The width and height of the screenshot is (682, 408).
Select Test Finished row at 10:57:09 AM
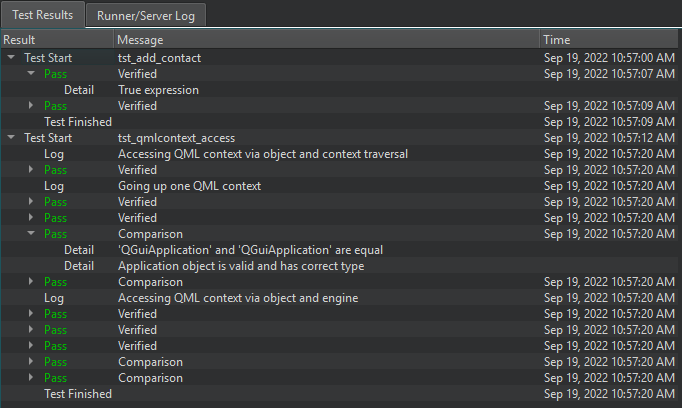point(78,122)
